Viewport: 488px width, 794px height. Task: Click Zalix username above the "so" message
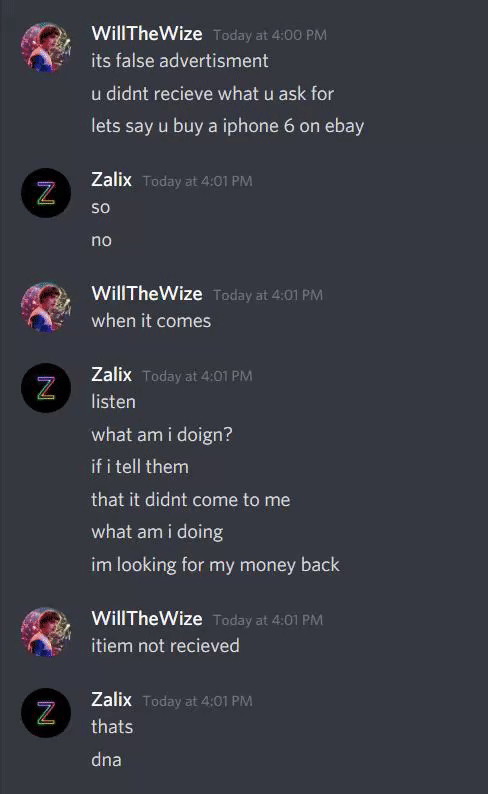(x=111, y=180)
